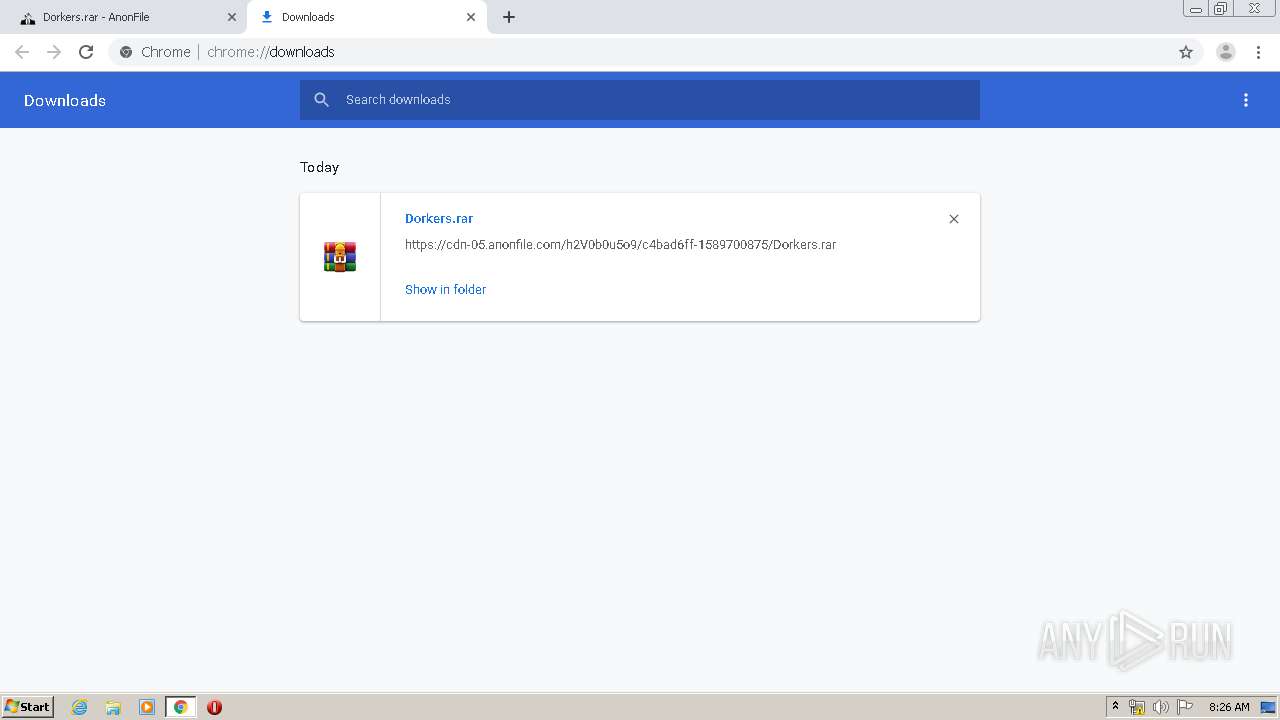
Task: Bookmark this page with the star icon
Action: pyautogui.click(x=1186, y=52)
